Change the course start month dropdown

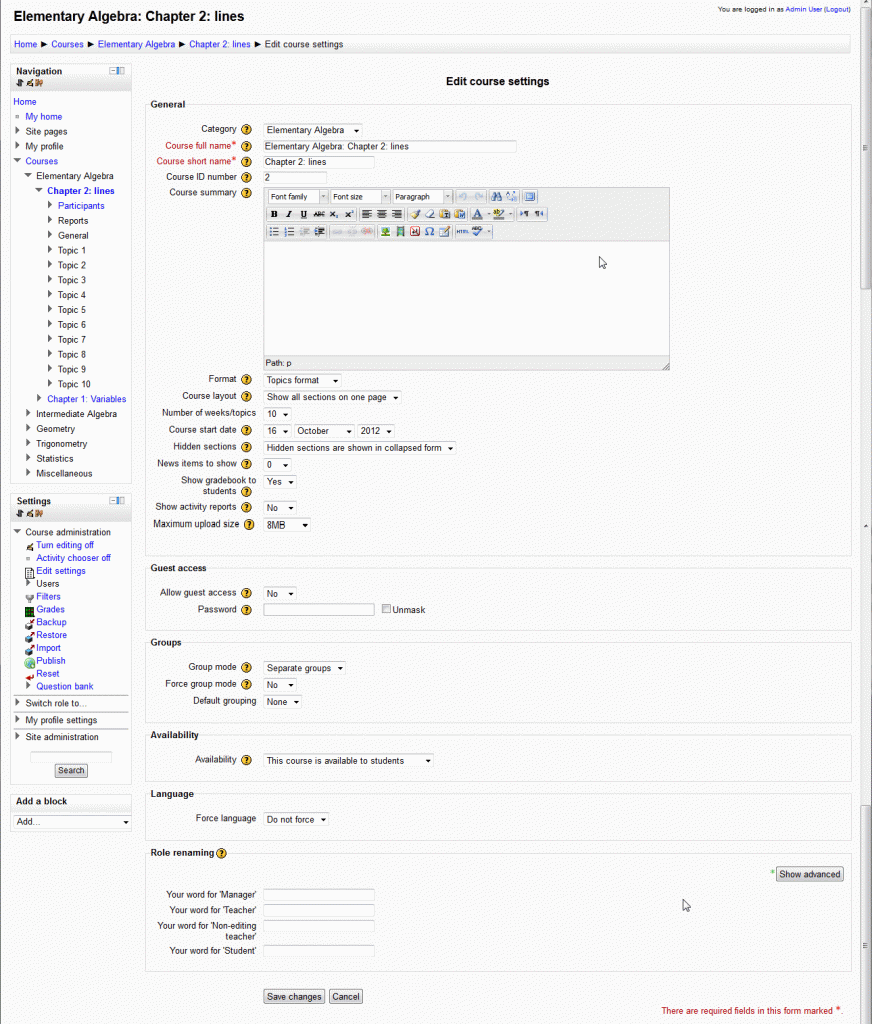point(324,431)
